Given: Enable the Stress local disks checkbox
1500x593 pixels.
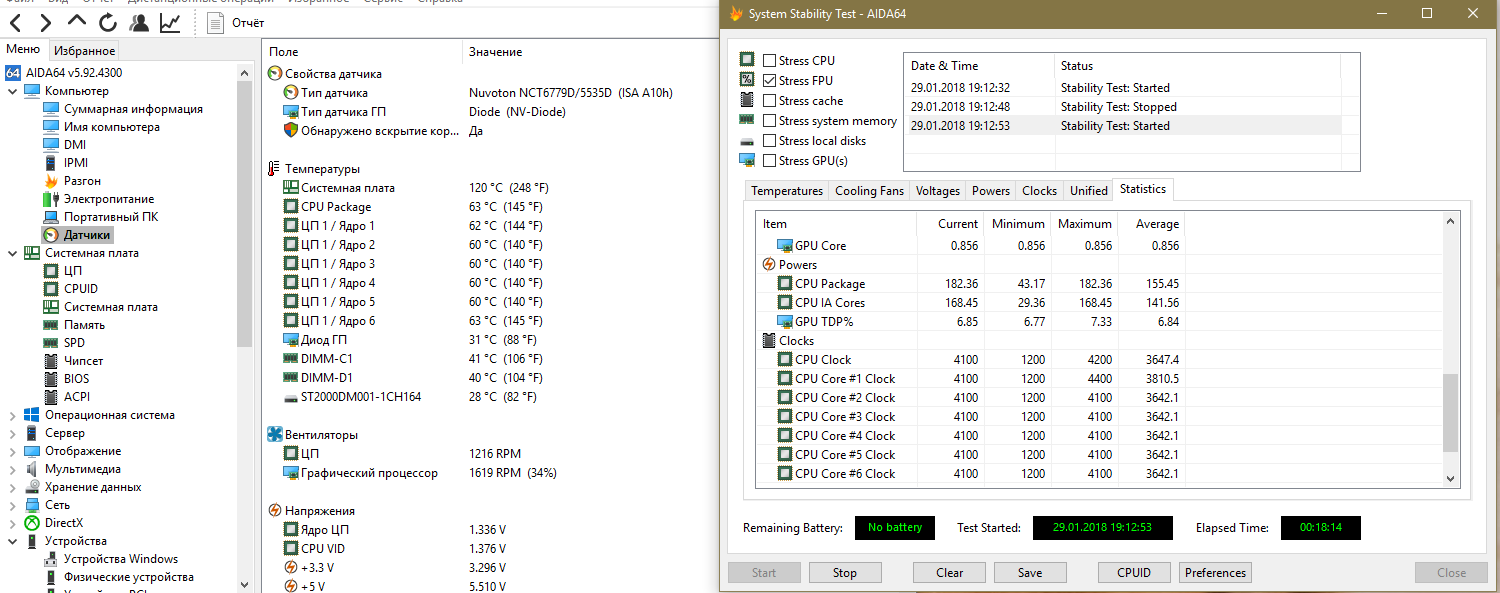Looking at the screenshot, I should click(x=769, y=141).
